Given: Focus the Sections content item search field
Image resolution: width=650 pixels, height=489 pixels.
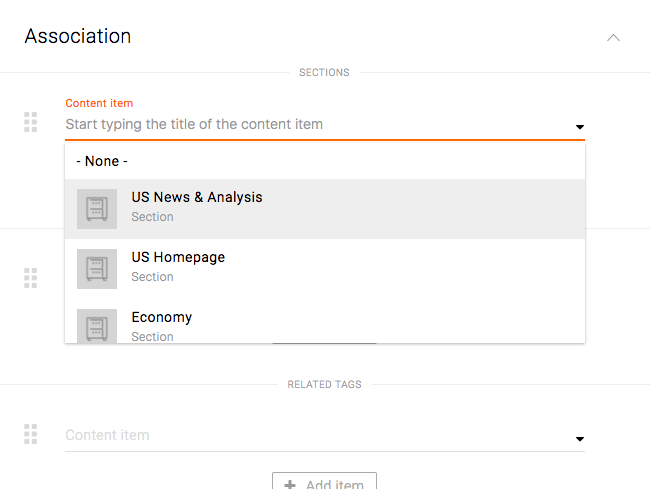Looking at the screenshot, I should click(x=310, y=125).
